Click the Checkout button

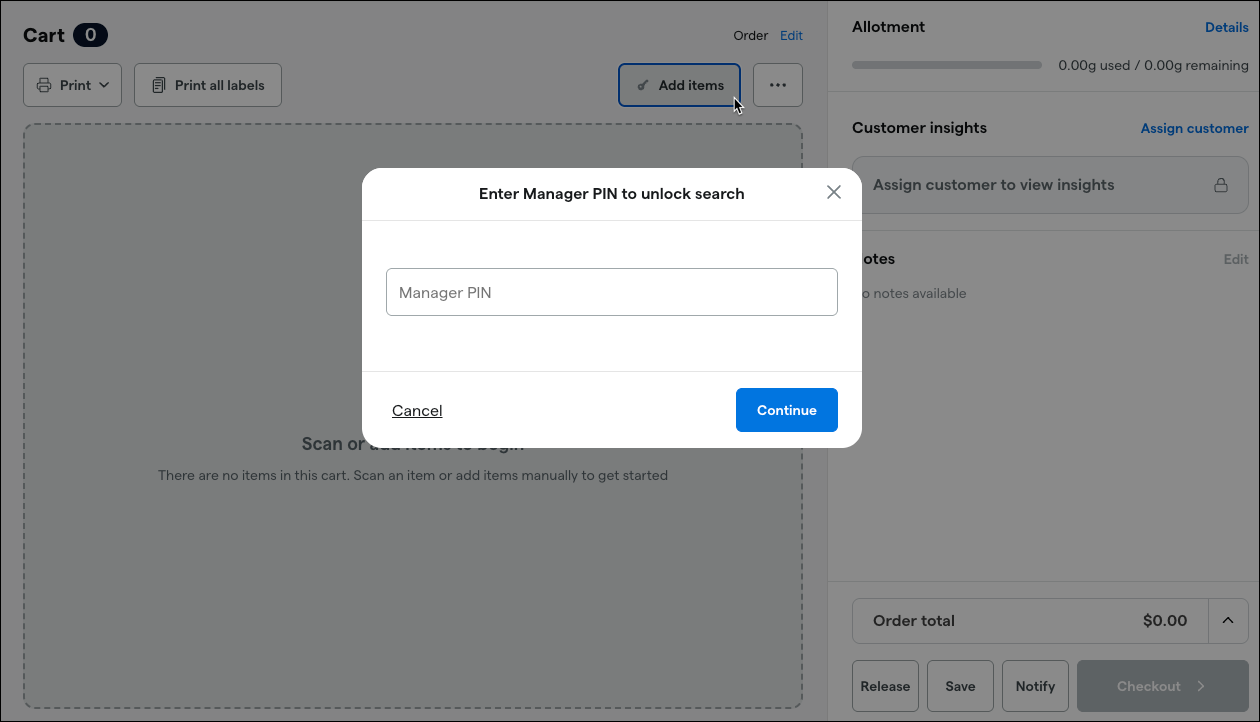[x=1162, y=686]
